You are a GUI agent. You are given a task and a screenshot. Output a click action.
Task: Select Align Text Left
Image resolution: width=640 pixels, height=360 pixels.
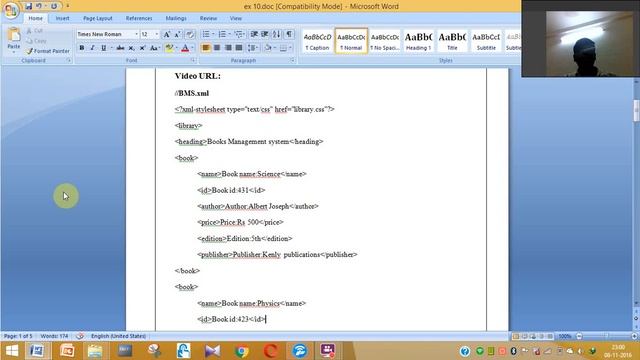click(x=206, y=48)
